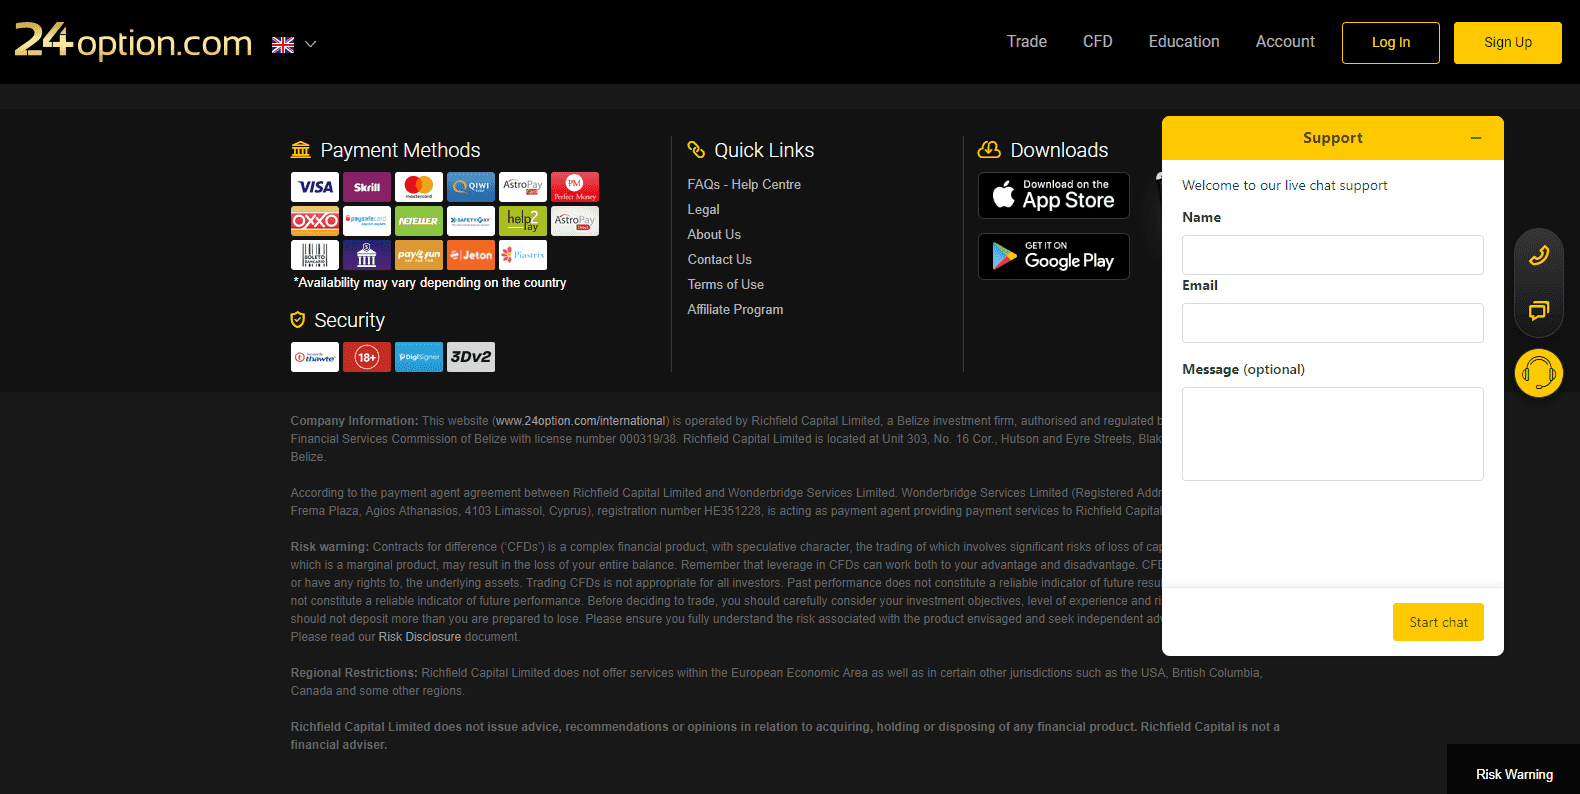The width and height of the screenshot is (1580, 794).
Task: Click the DigiSigner security badge
Action: [419, 357]
